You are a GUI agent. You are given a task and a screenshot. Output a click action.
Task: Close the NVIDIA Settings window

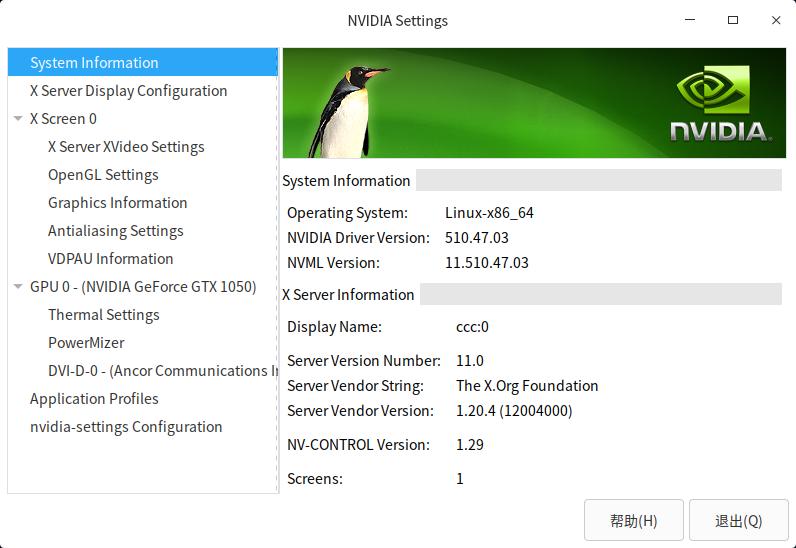776,20
